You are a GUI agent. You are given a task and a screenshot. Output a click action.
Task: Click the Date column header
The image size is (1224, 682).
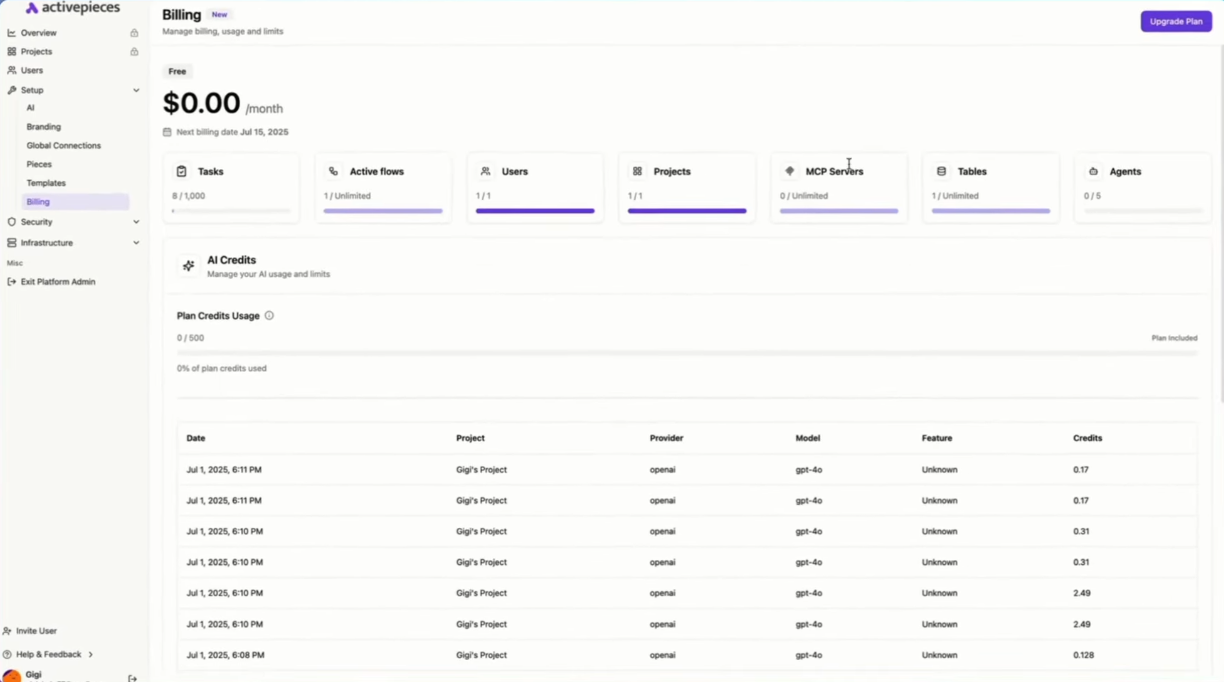pos(196,438)
